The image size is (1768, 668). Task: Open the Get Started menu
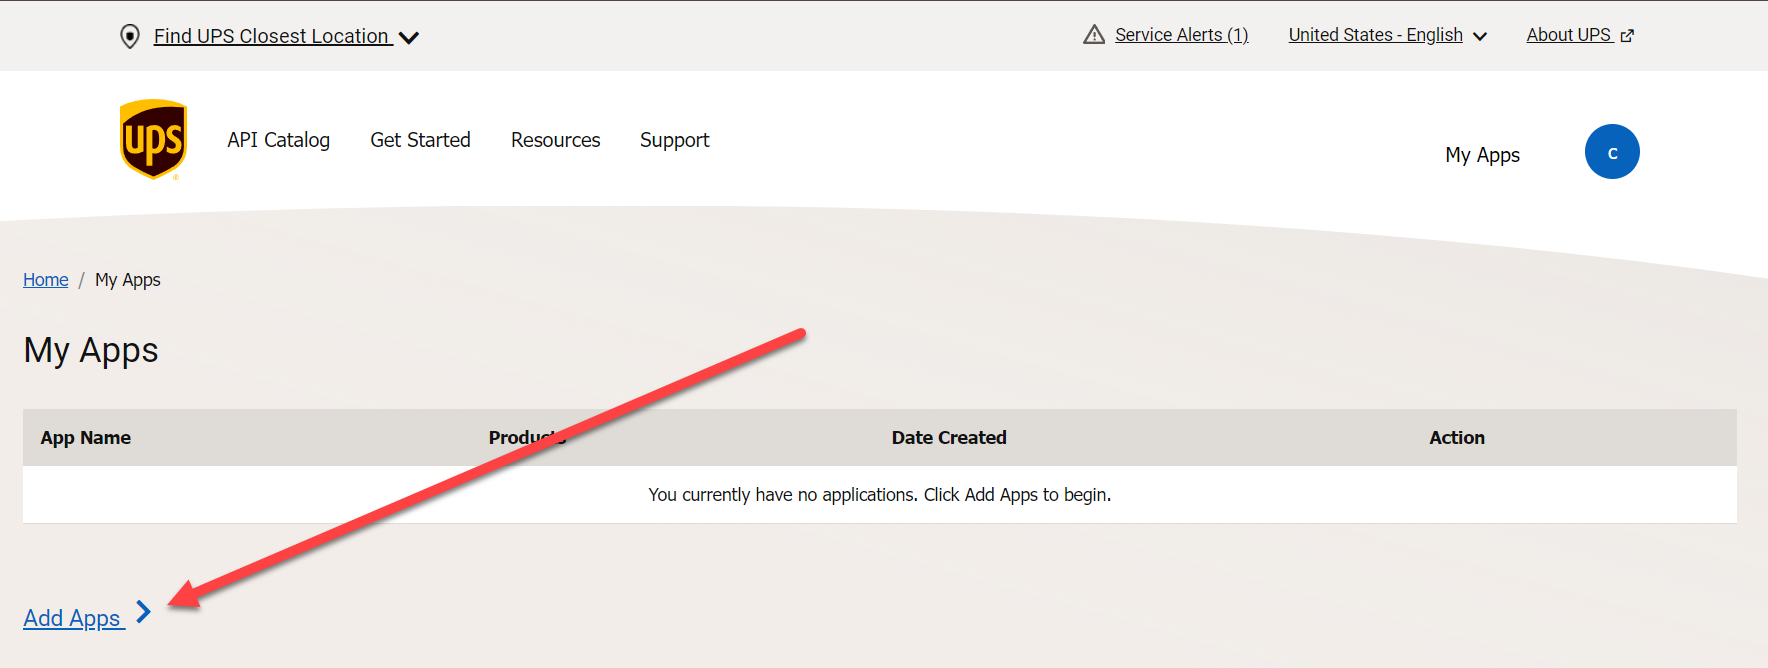tap(420, 140)
